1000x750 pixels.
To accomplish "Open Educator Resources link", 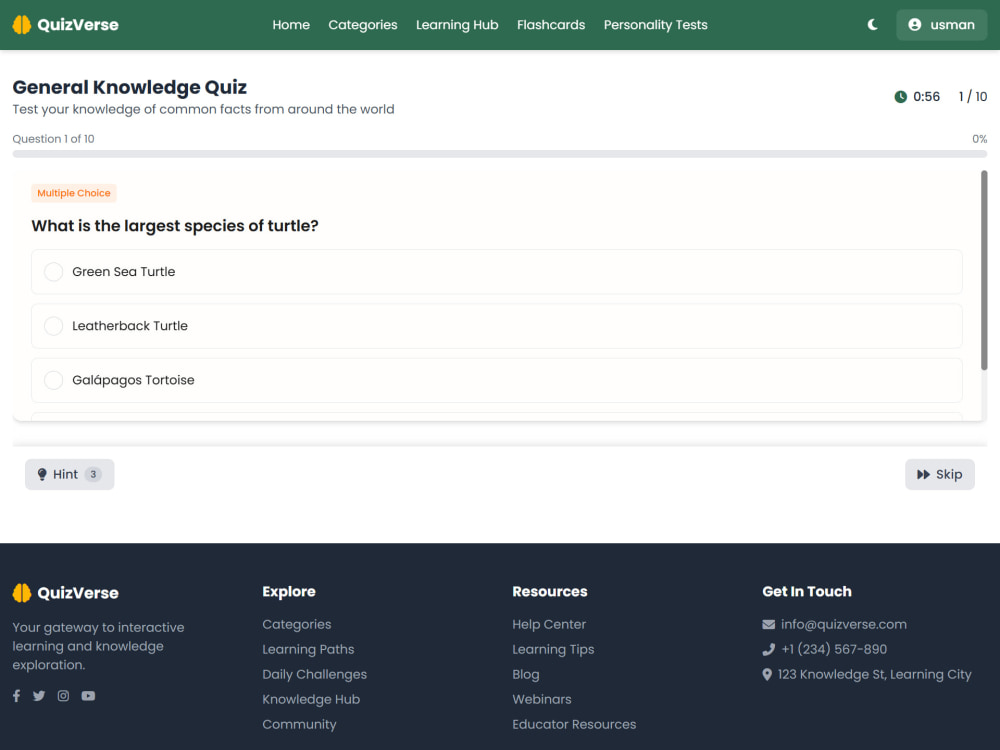I will point(574,724).
